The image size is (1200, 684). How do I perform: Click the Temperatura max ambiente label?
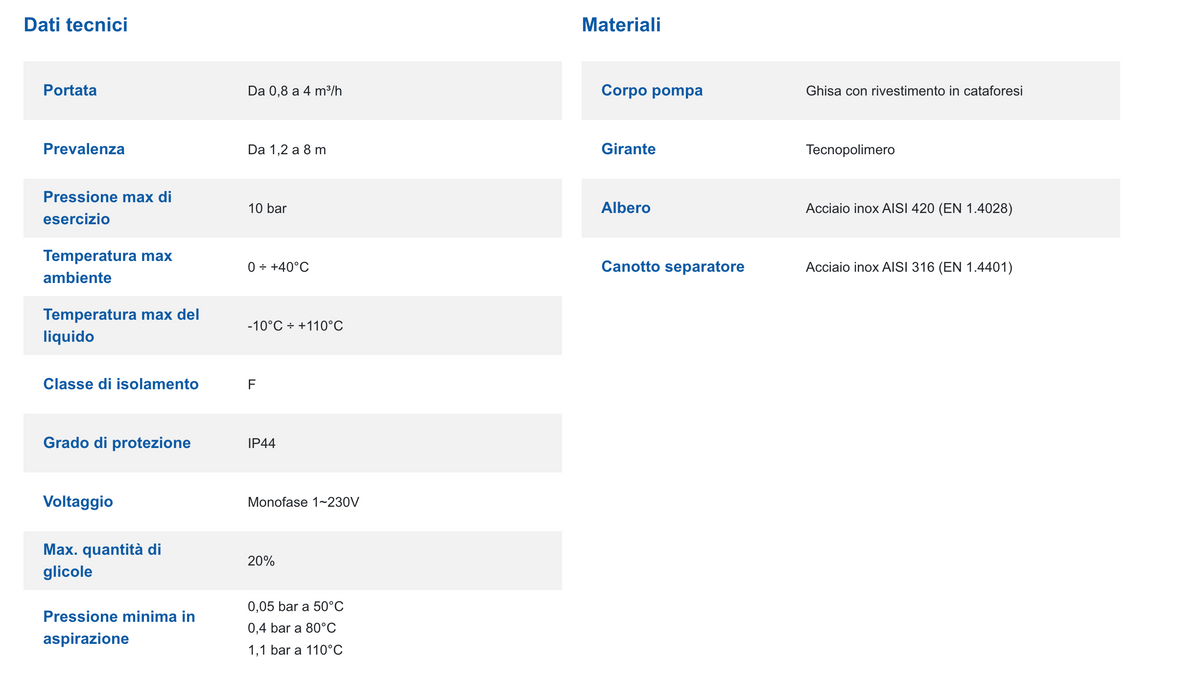(107, 267)
